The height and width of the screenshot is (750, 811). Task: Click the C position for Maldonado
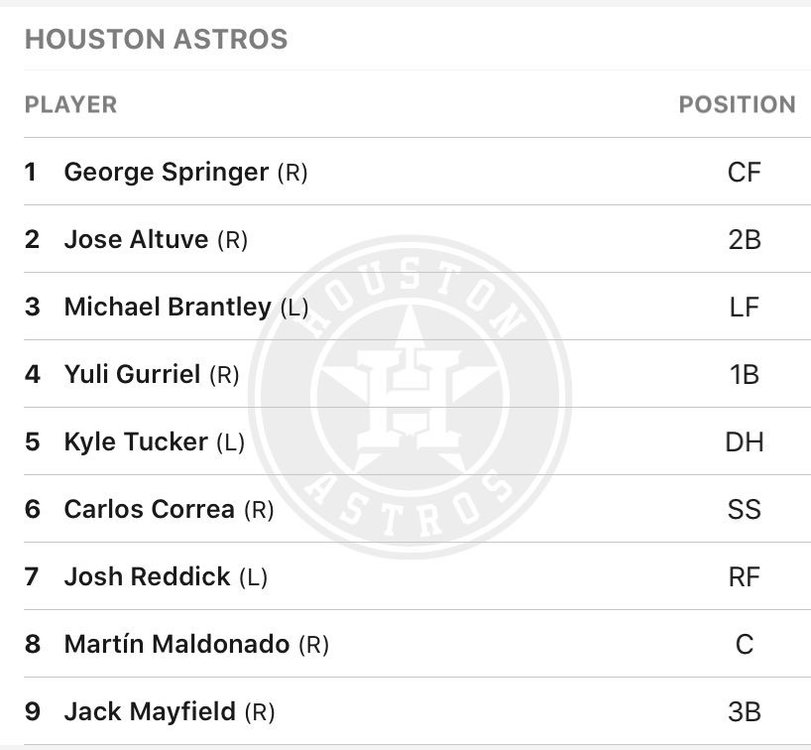[x=744, y=645]
